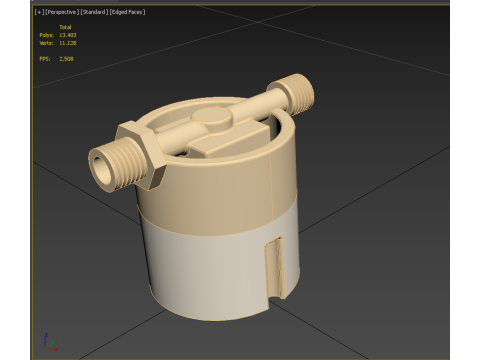
Task: Open the [+] viewport general menu
Action: [x=39, y=12]
